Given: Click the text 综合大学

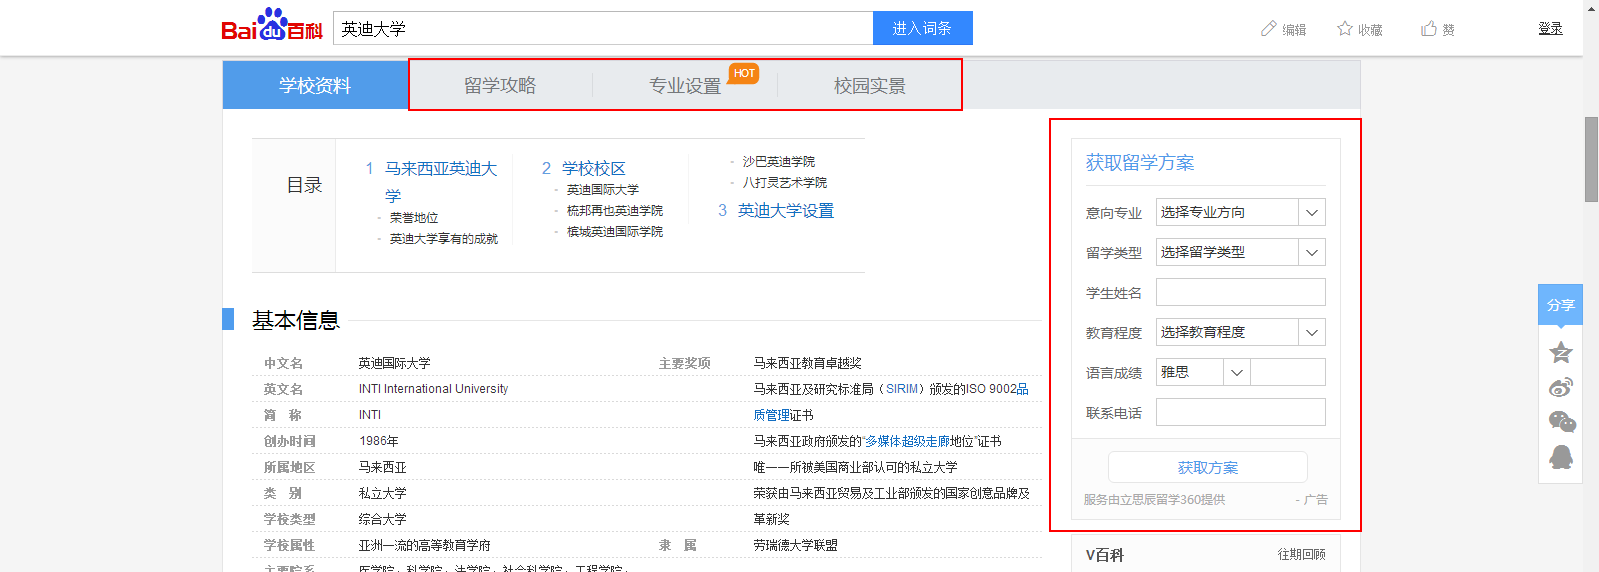Looking at the screenshot, I should click(382, 519).
